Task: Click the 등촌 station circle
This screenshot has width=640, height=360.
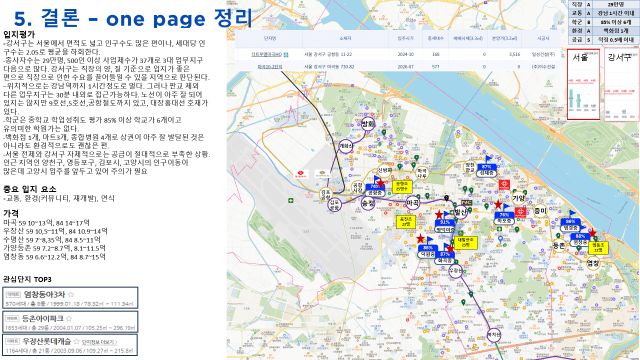Action: tap(559, 246)
